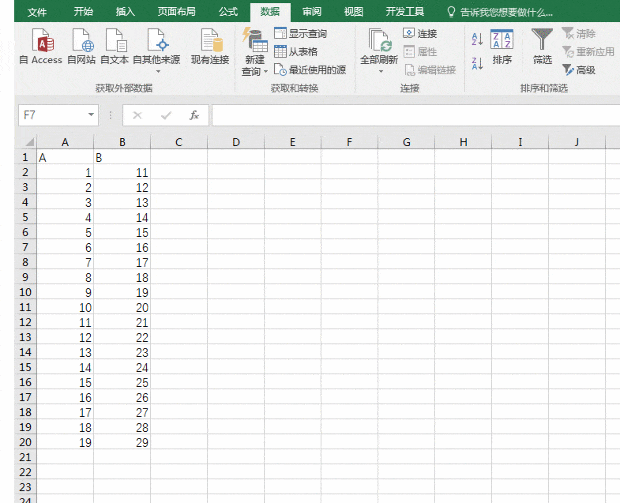
Task: Open the 文件 menu tab
Action: coord(37,12)
